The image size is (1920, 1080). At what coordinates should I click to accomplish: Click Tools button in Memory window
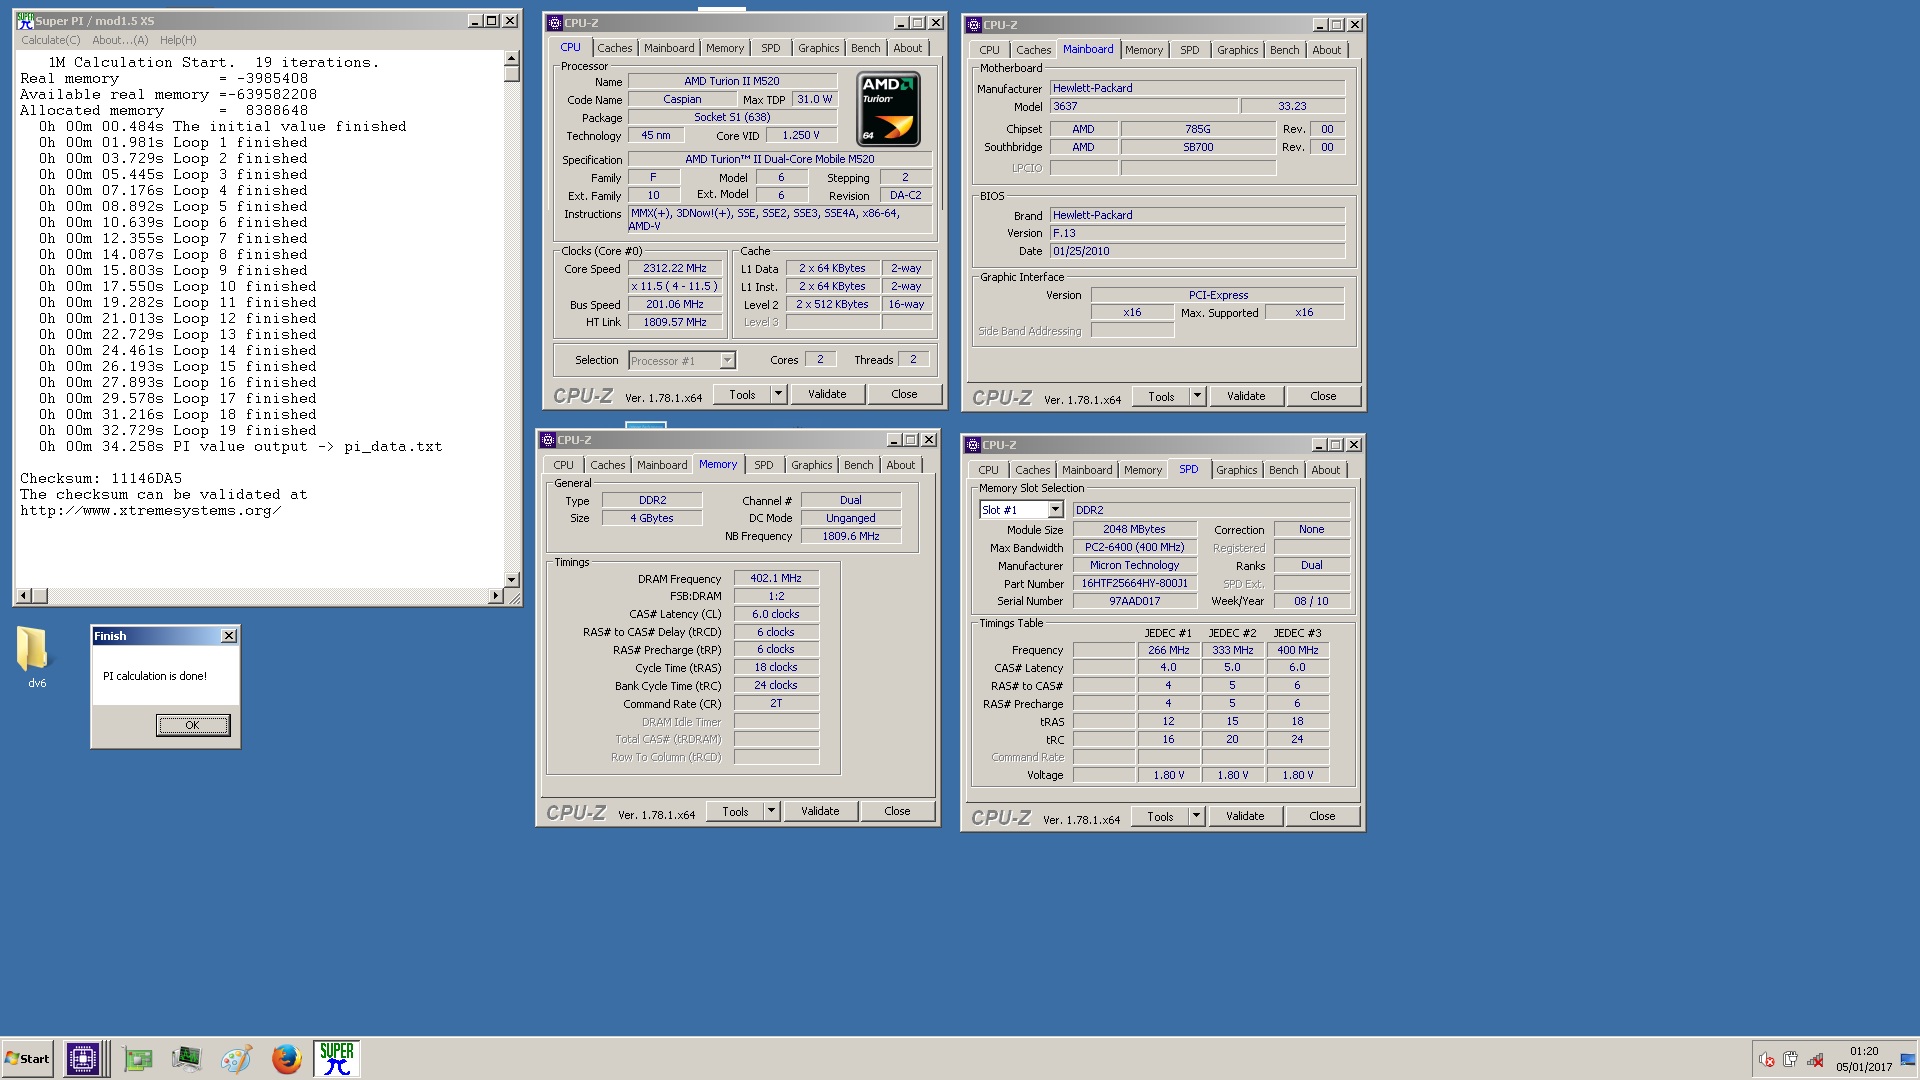tap(735, 811)
